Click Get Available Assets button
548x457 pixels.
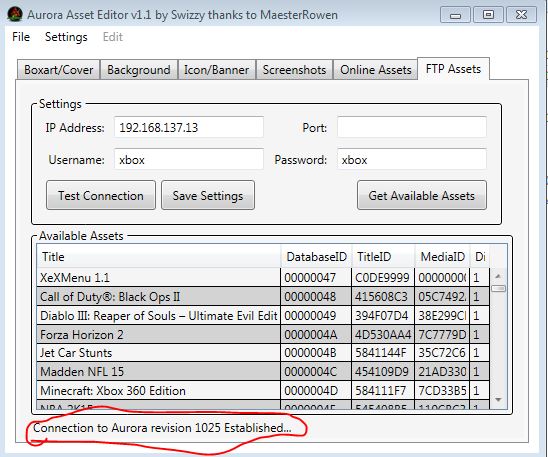coord(421,195)
